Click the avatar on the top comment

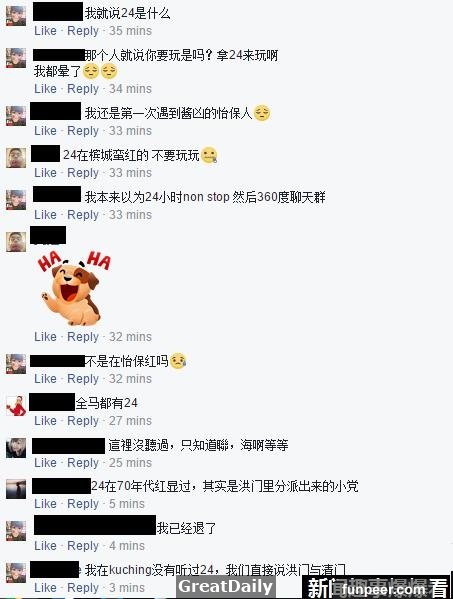point(16,16)
